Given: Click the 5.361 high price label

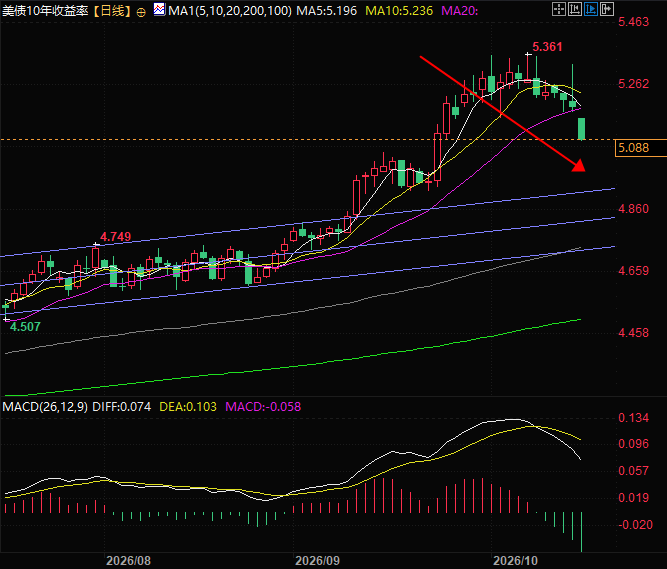Looking at the screenshot, I should click(547, 47).
